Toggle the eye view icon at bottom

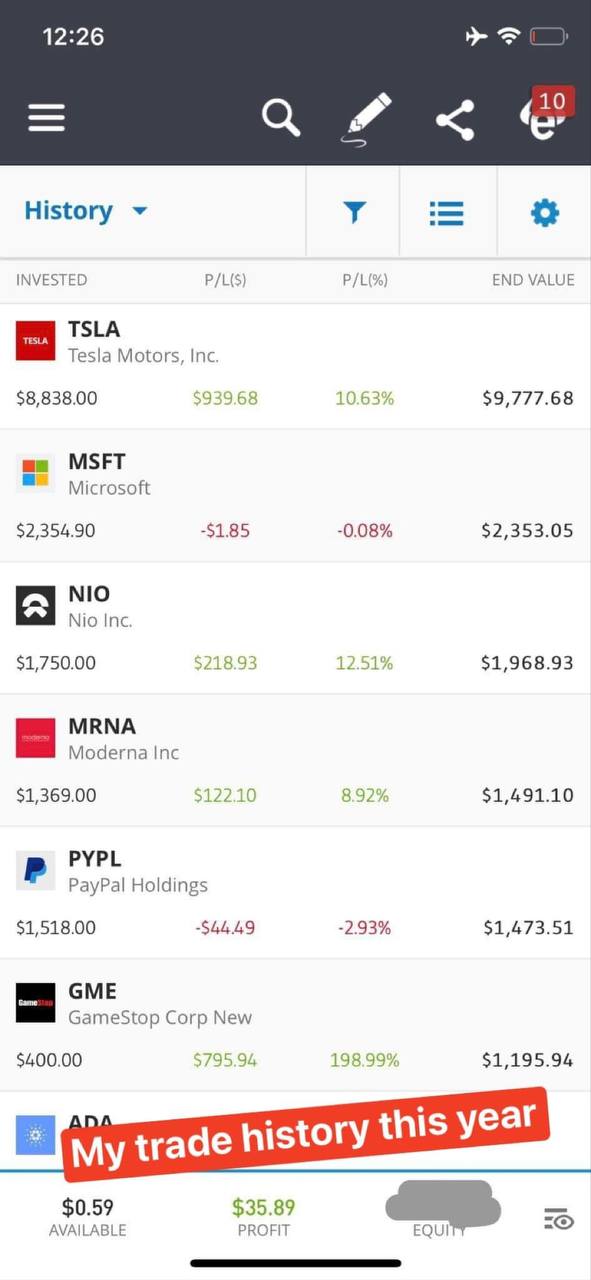[x=558, y=1218]
